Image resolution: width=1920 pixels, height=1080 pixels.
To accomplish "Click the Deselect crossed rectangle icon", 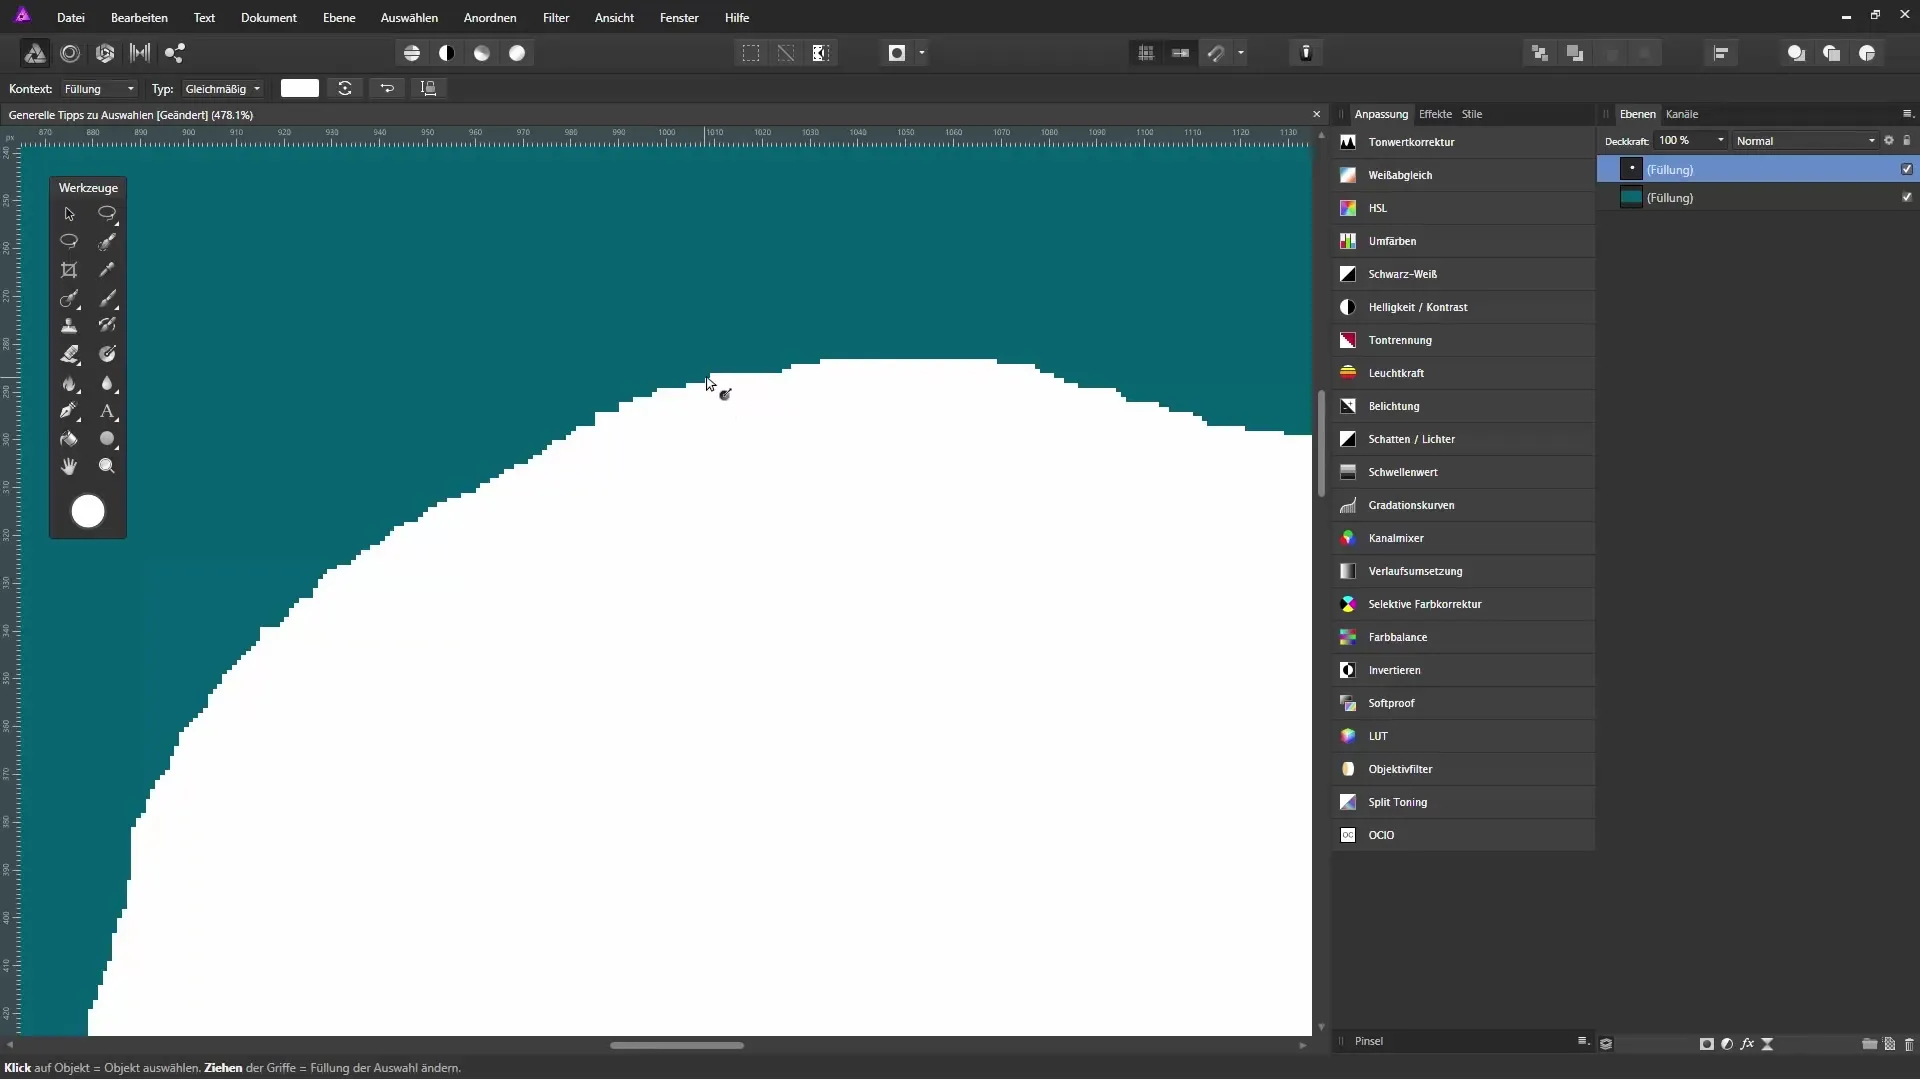I will (786, 53).
